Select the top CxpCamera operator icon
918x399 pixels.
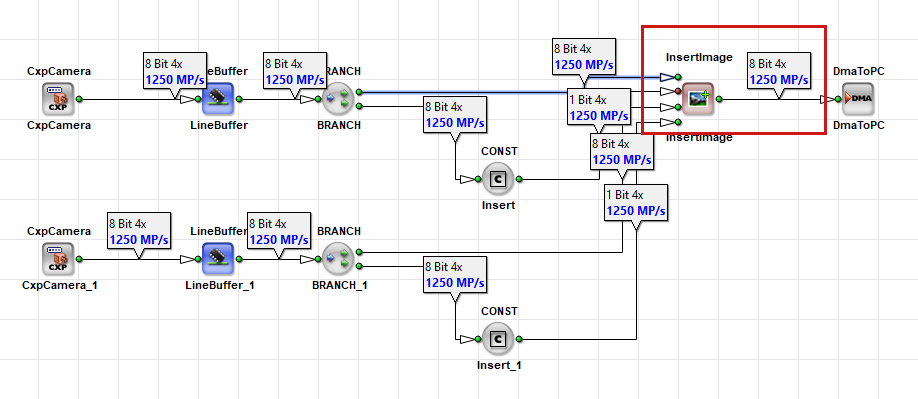(x=58, y=99)
